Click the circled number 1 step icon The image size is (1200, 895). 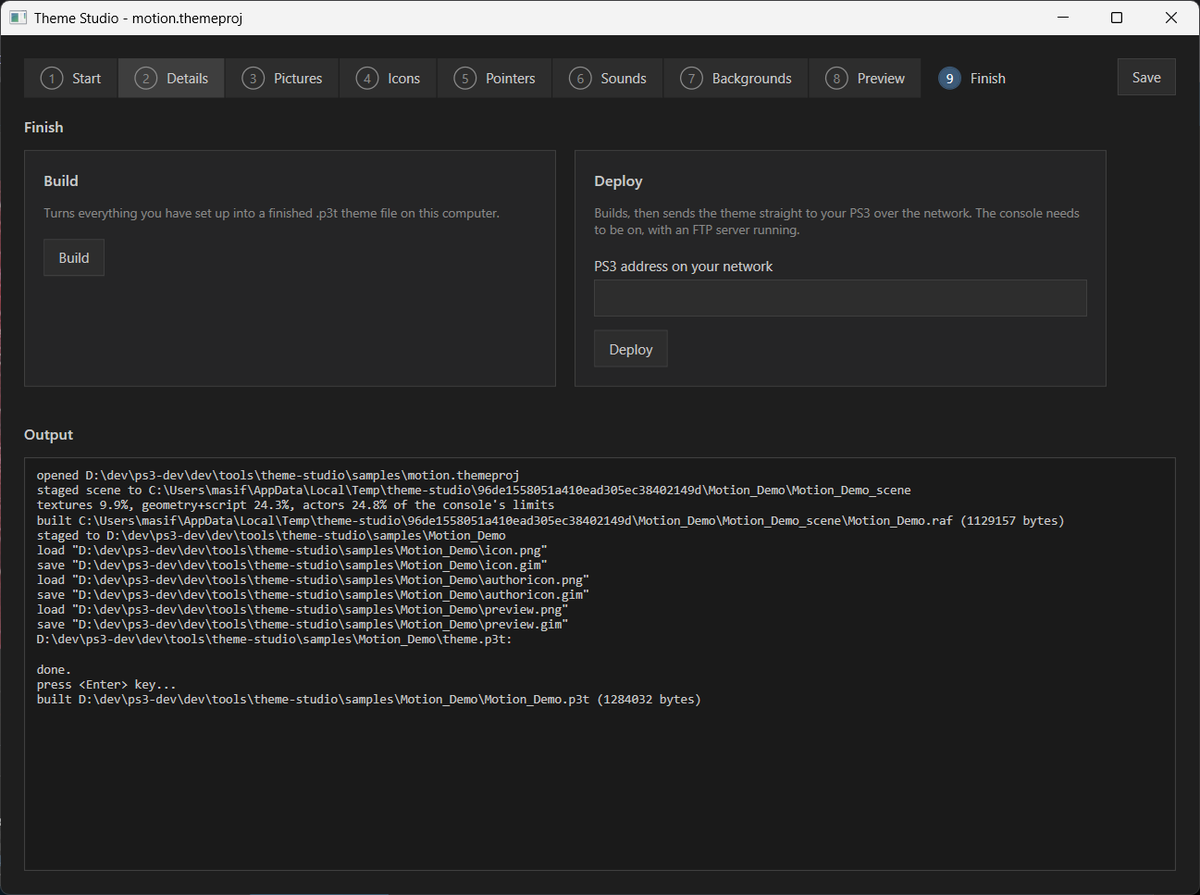coord(52,78)
